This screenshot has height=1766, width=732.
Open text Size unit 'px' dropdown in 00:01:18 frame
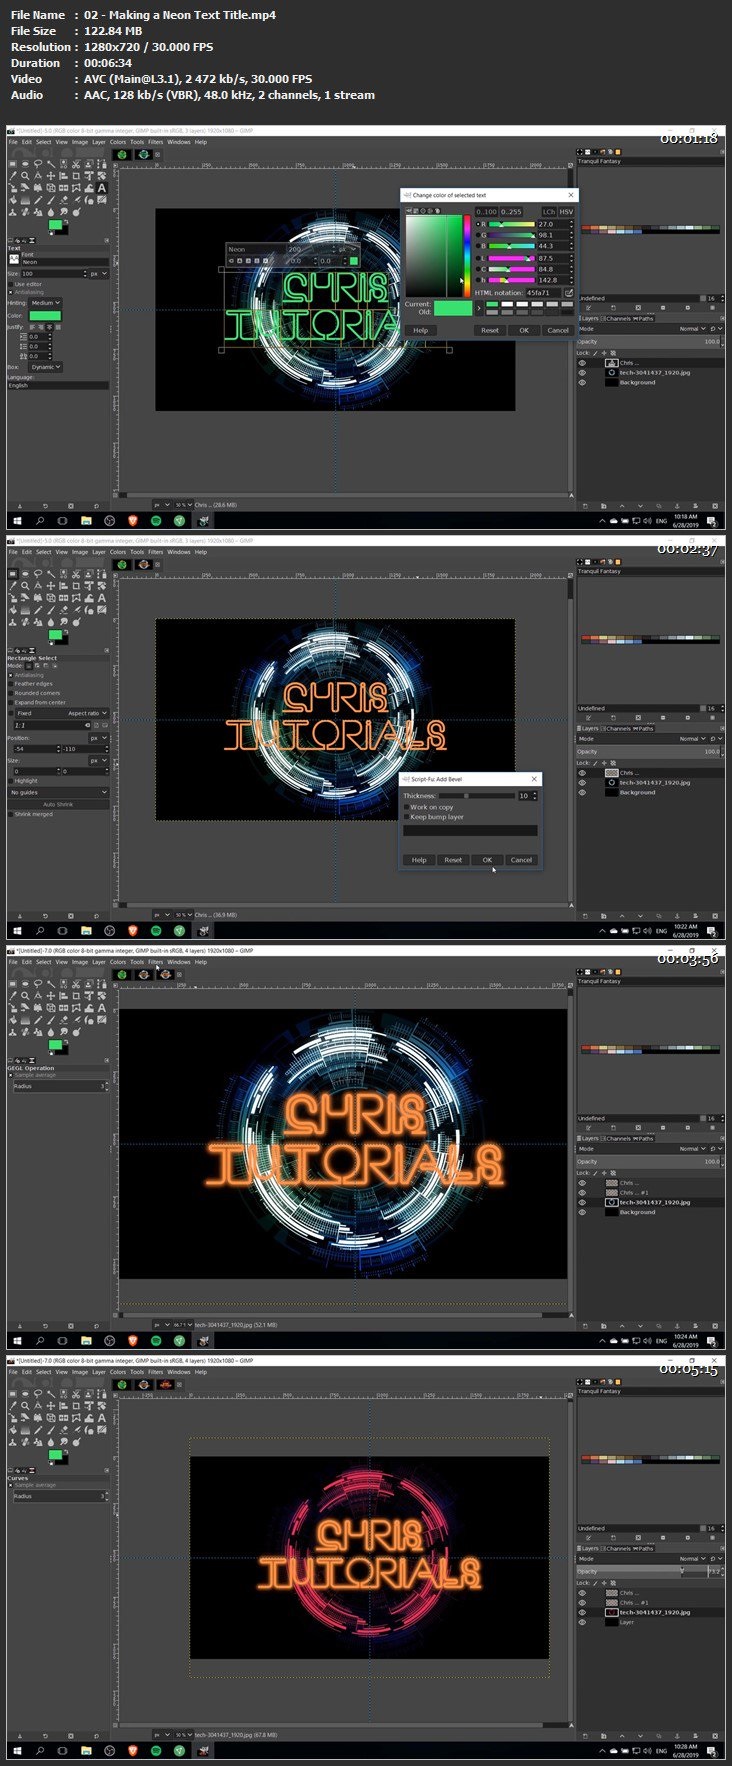pyautogui.click(x=98, y=273)
